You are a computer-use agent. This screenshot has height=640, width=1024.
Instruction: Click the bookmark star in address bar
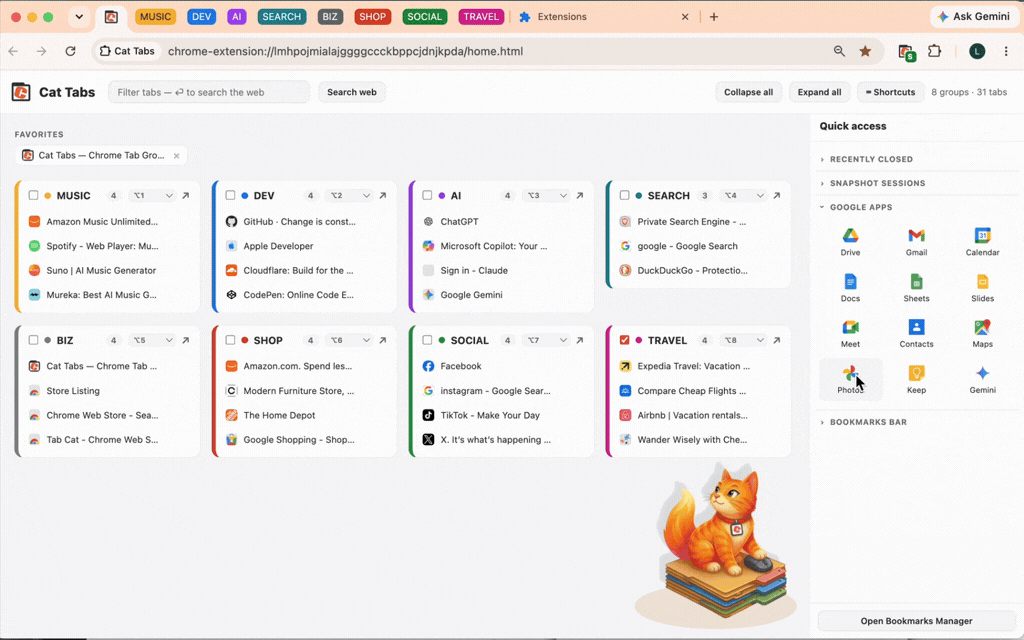coord(865,51)
